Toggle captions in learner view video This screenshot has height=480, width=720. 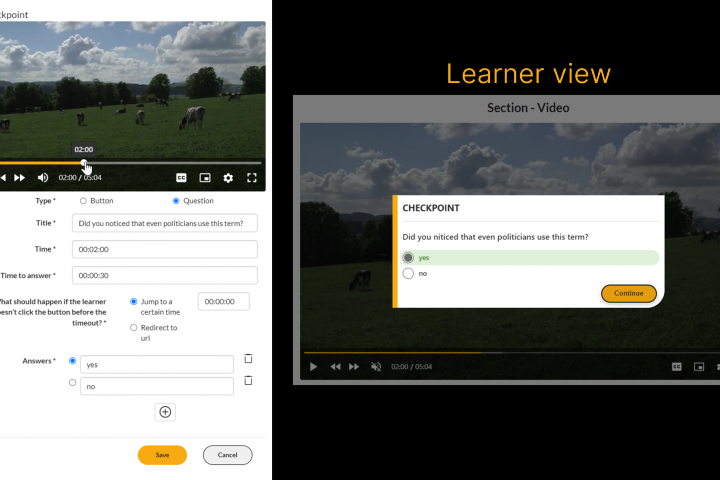point(677,367)
